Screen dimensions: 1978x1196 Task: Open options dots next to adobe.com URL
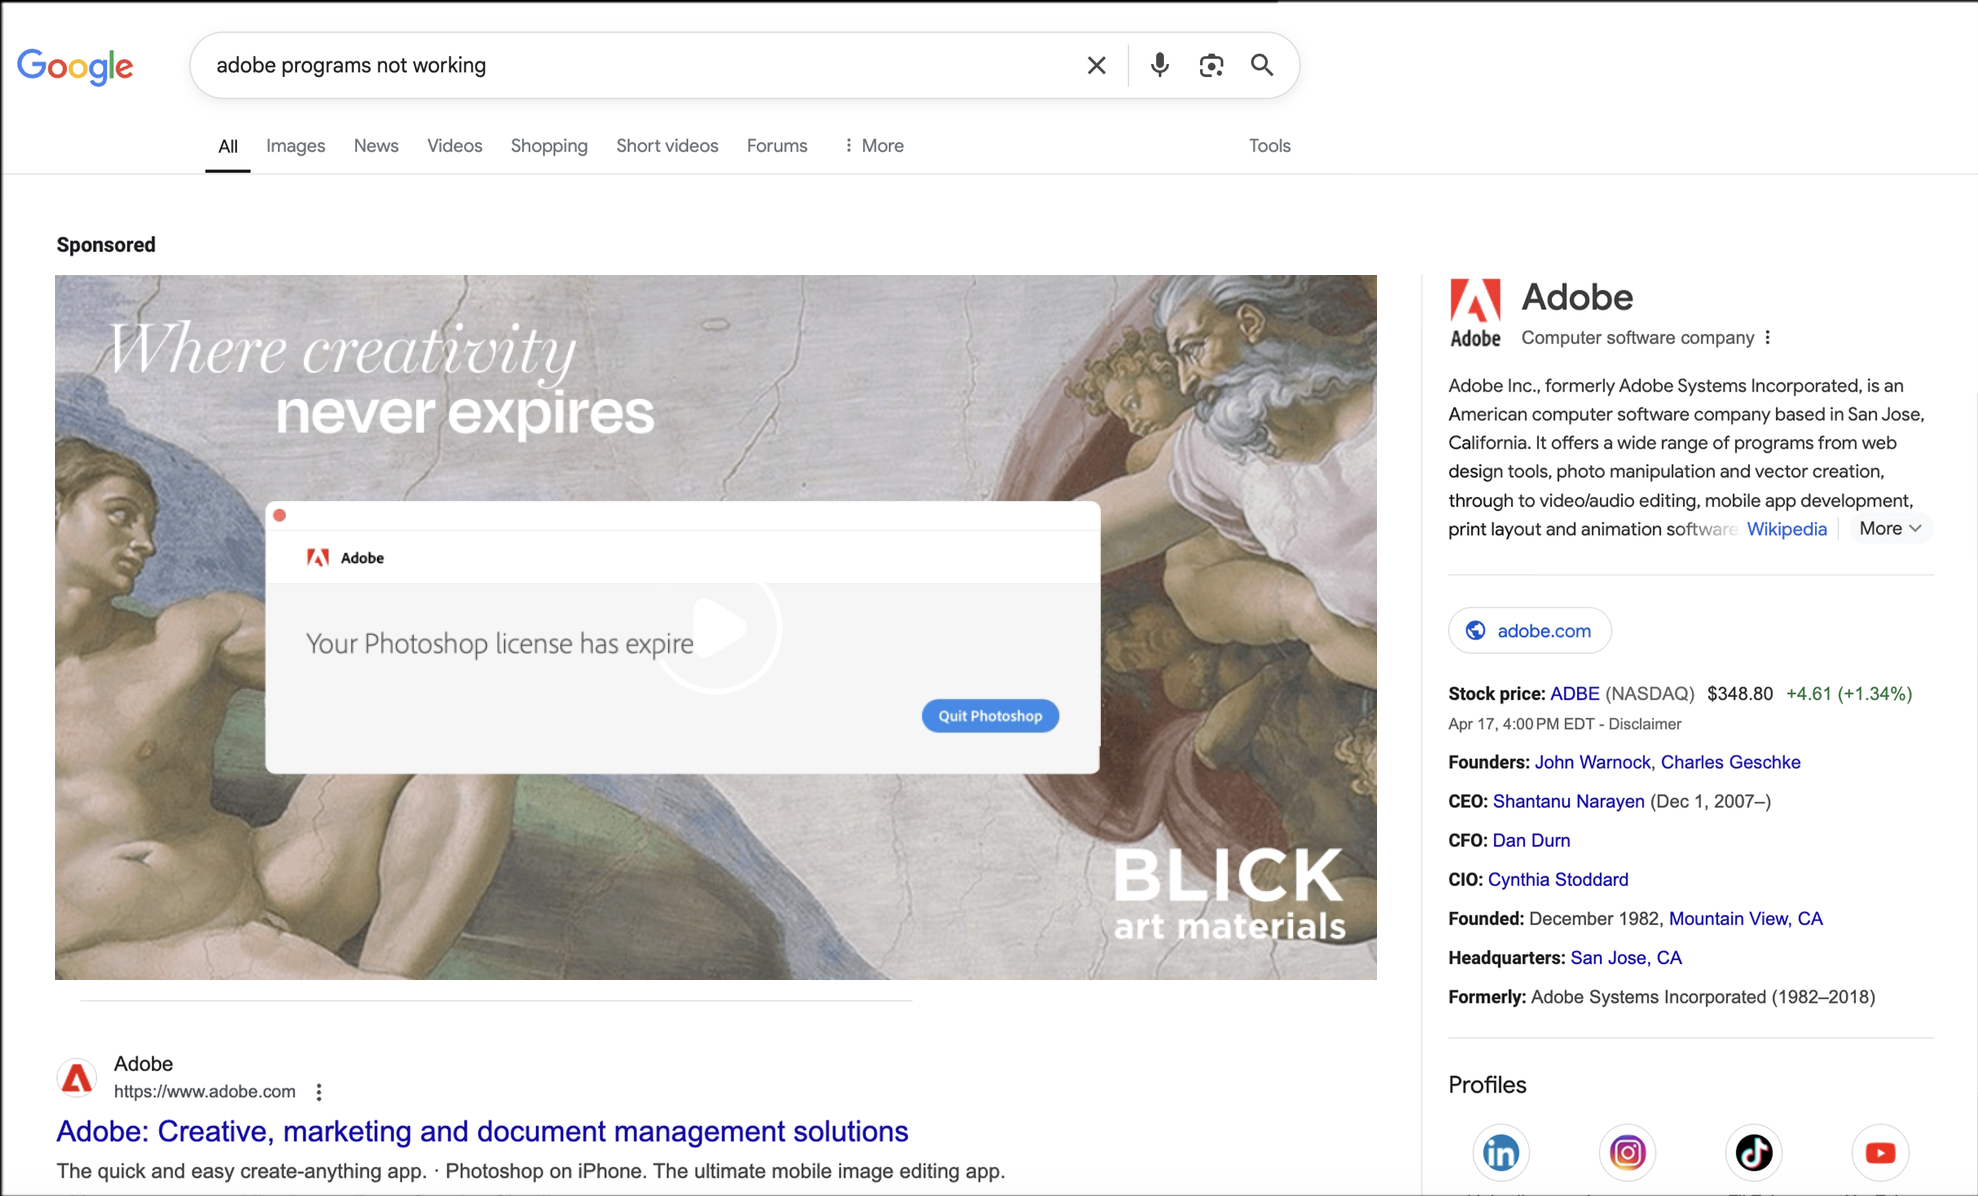(319, 1092)
